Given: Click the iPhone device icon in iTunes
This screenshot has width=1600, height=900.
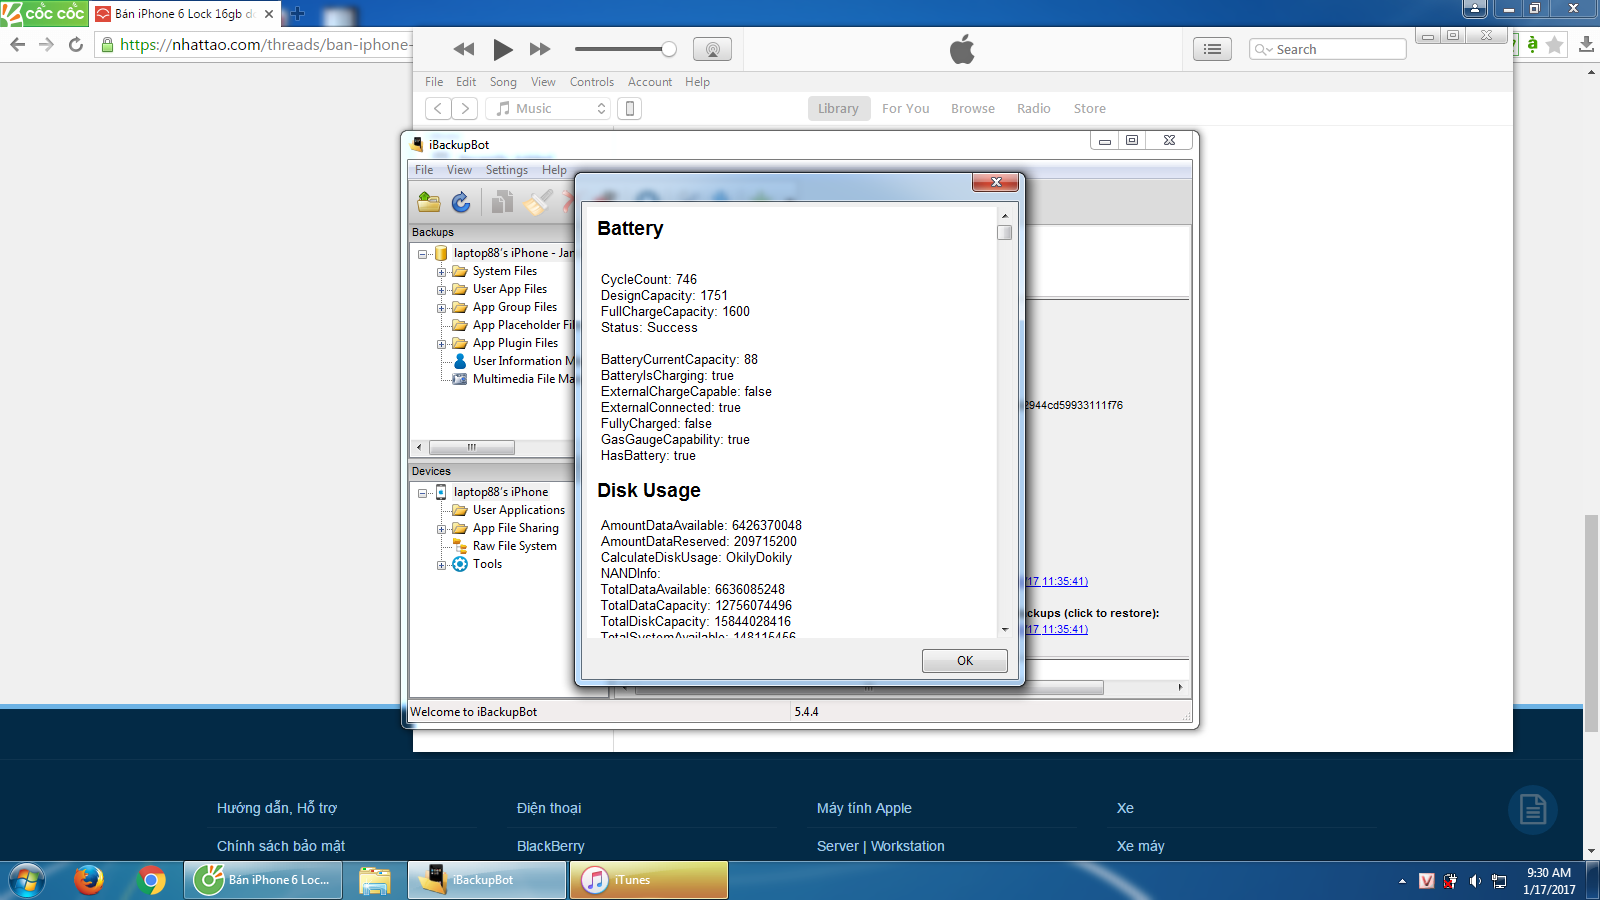Looking at the screenshot, I should (629, 108).
